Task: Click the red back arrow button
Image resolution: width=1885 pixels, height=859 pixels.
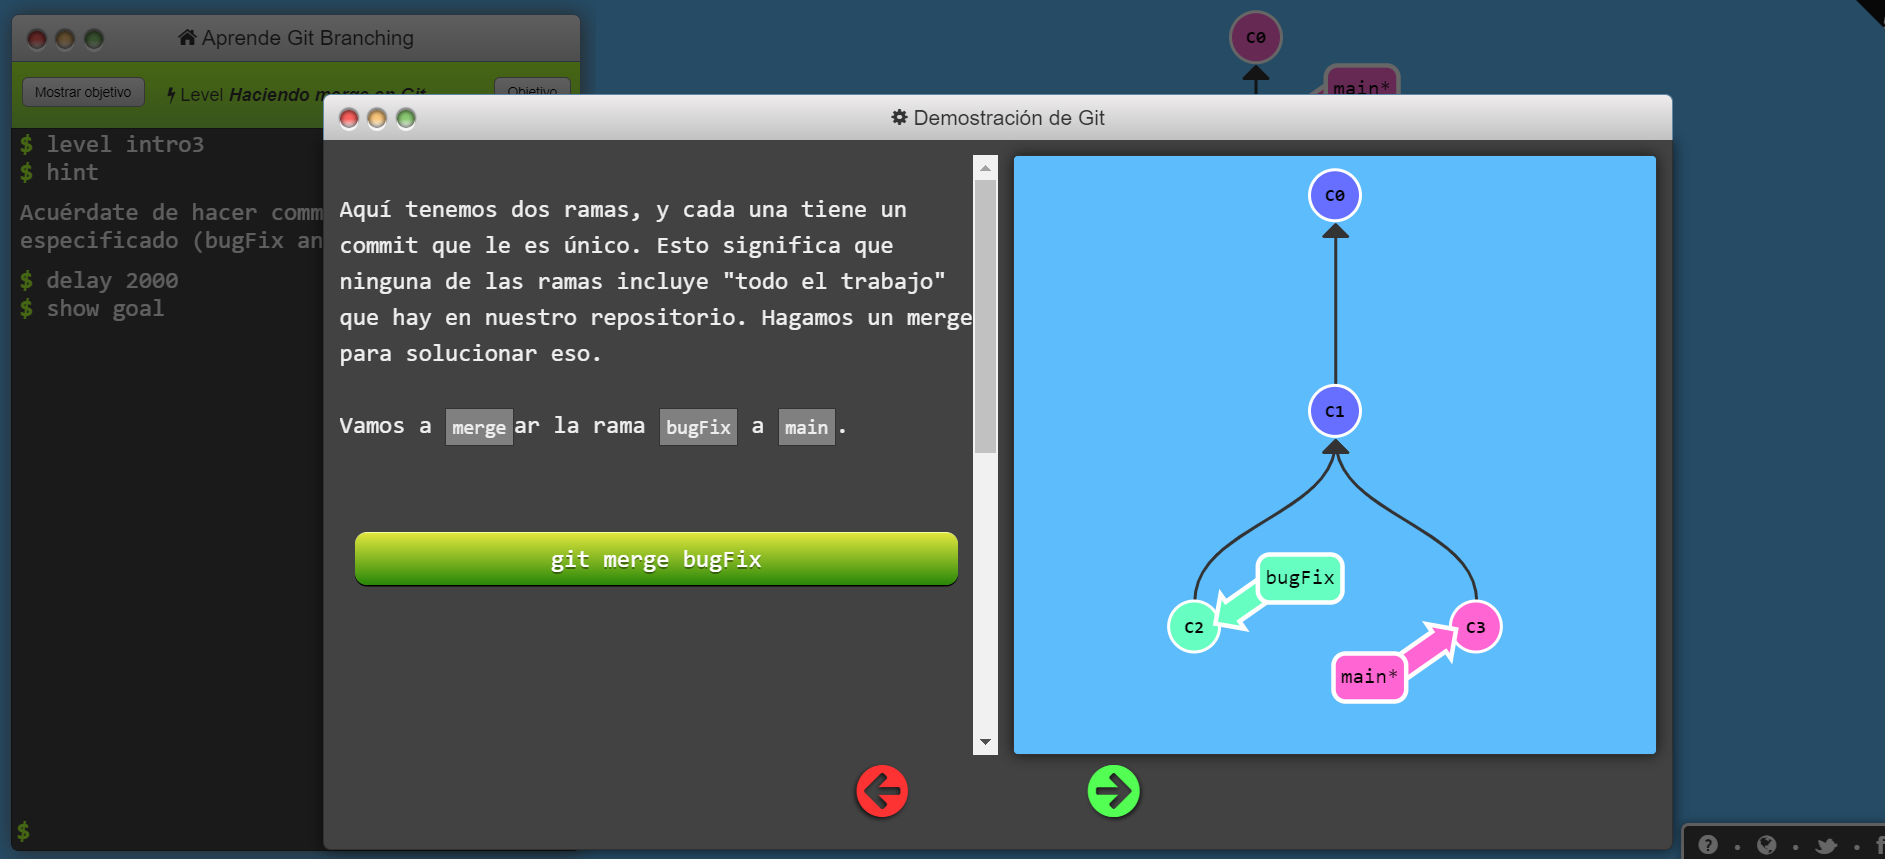Action: [x=882, y=792]
